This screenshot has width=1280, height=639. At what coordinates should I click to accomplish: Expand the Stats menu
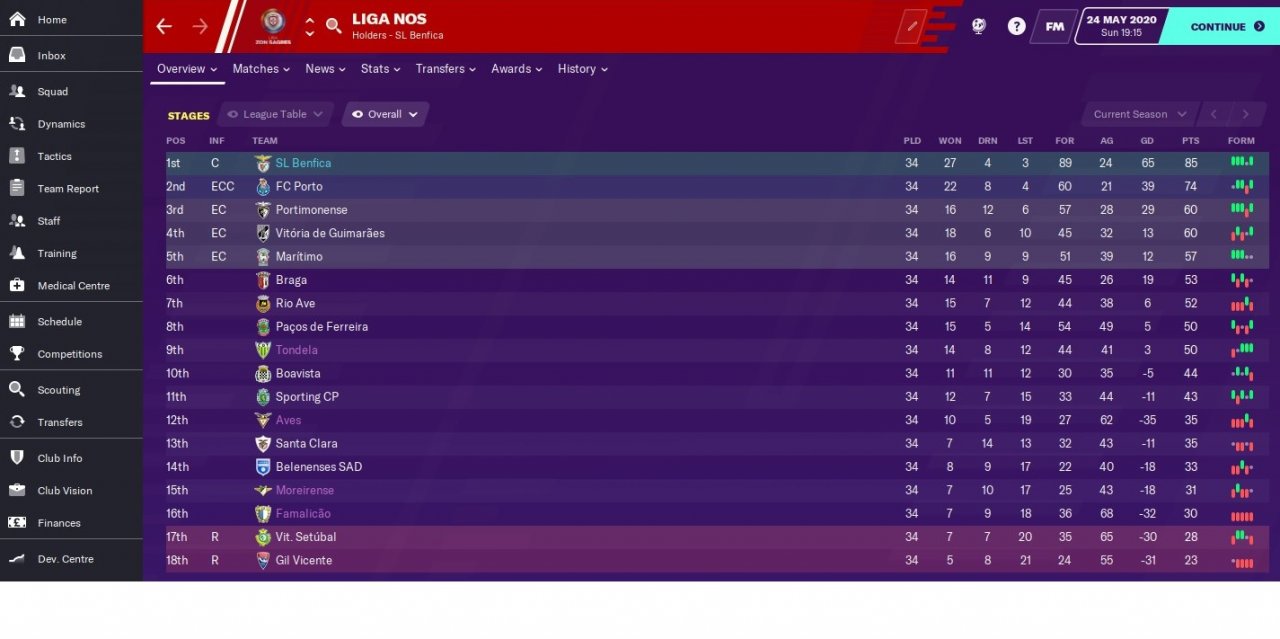pyautogui.click(x=380, y=69)
